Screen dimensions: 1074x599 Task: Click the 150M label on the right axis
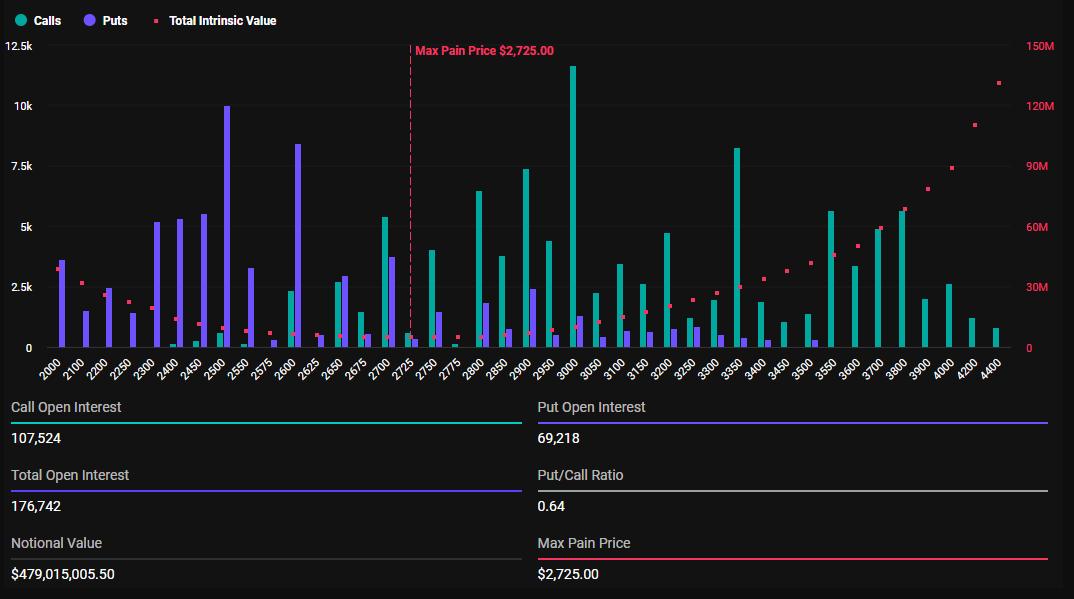click(x=1040, y=46)
